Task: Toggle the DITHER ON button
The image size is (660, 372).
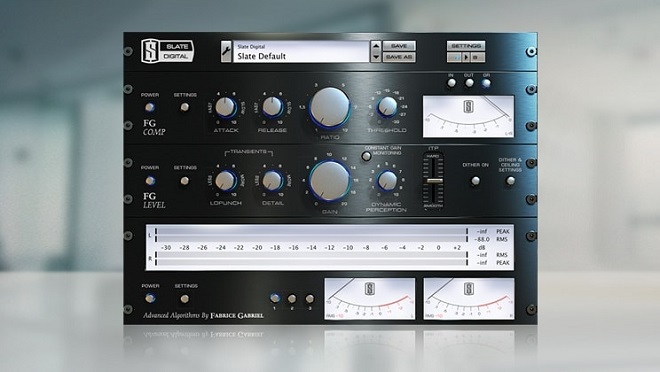Action: point(475,181)
